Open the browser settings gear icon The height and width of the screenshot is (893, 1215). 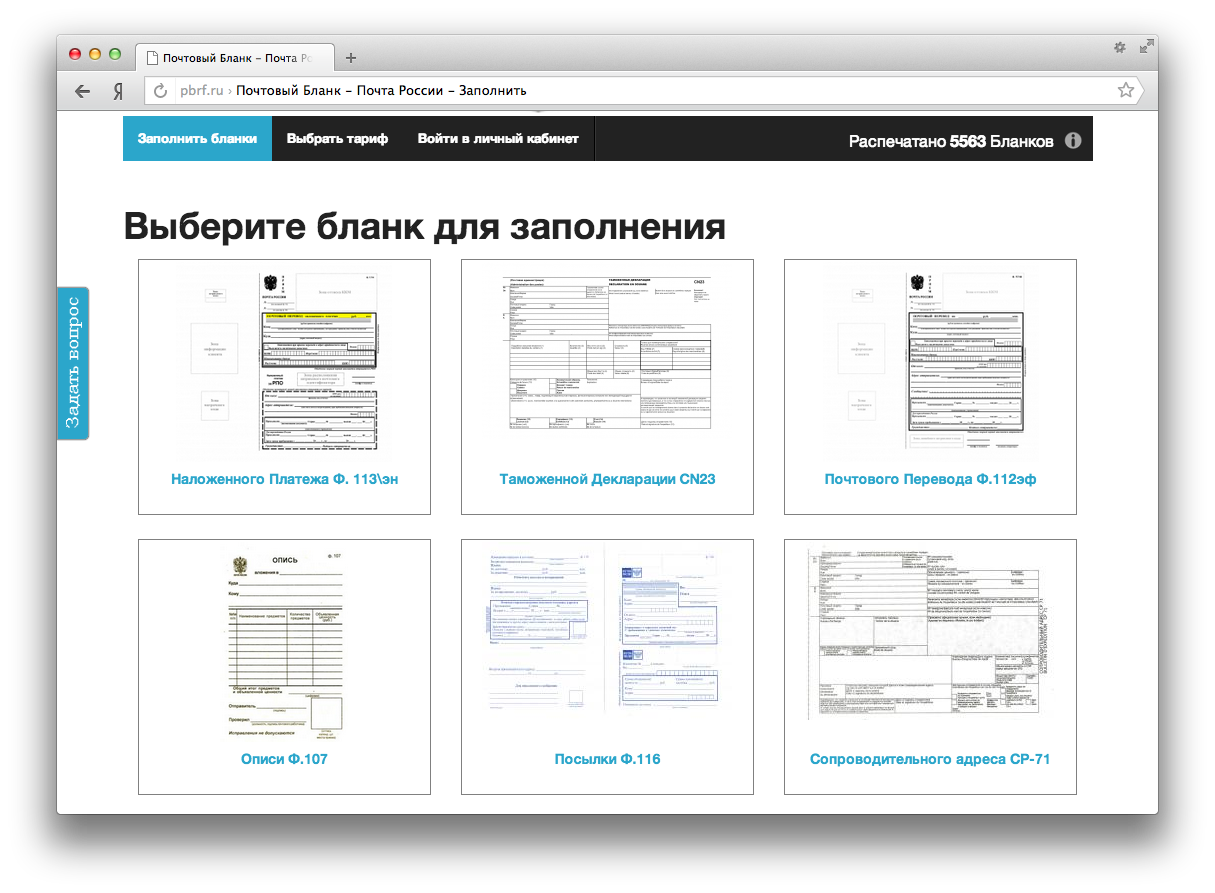1120,47
